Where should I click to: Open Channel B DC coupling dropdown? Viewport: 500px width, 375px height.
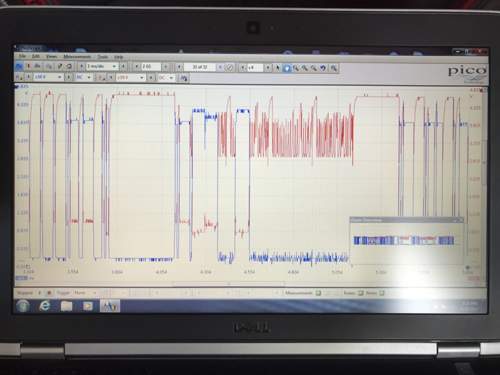click(166, 78)
